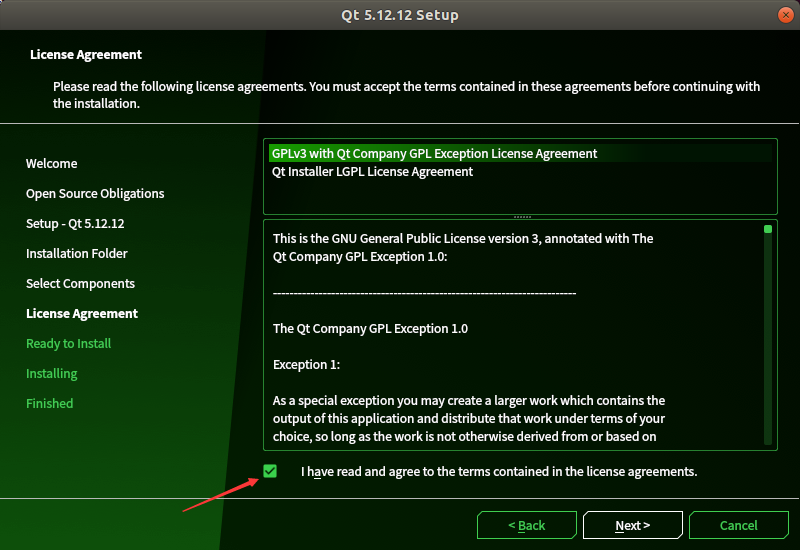Click the license text scrollbar handle
Viewport: 800px width, 550px height.
coord(768,229)
